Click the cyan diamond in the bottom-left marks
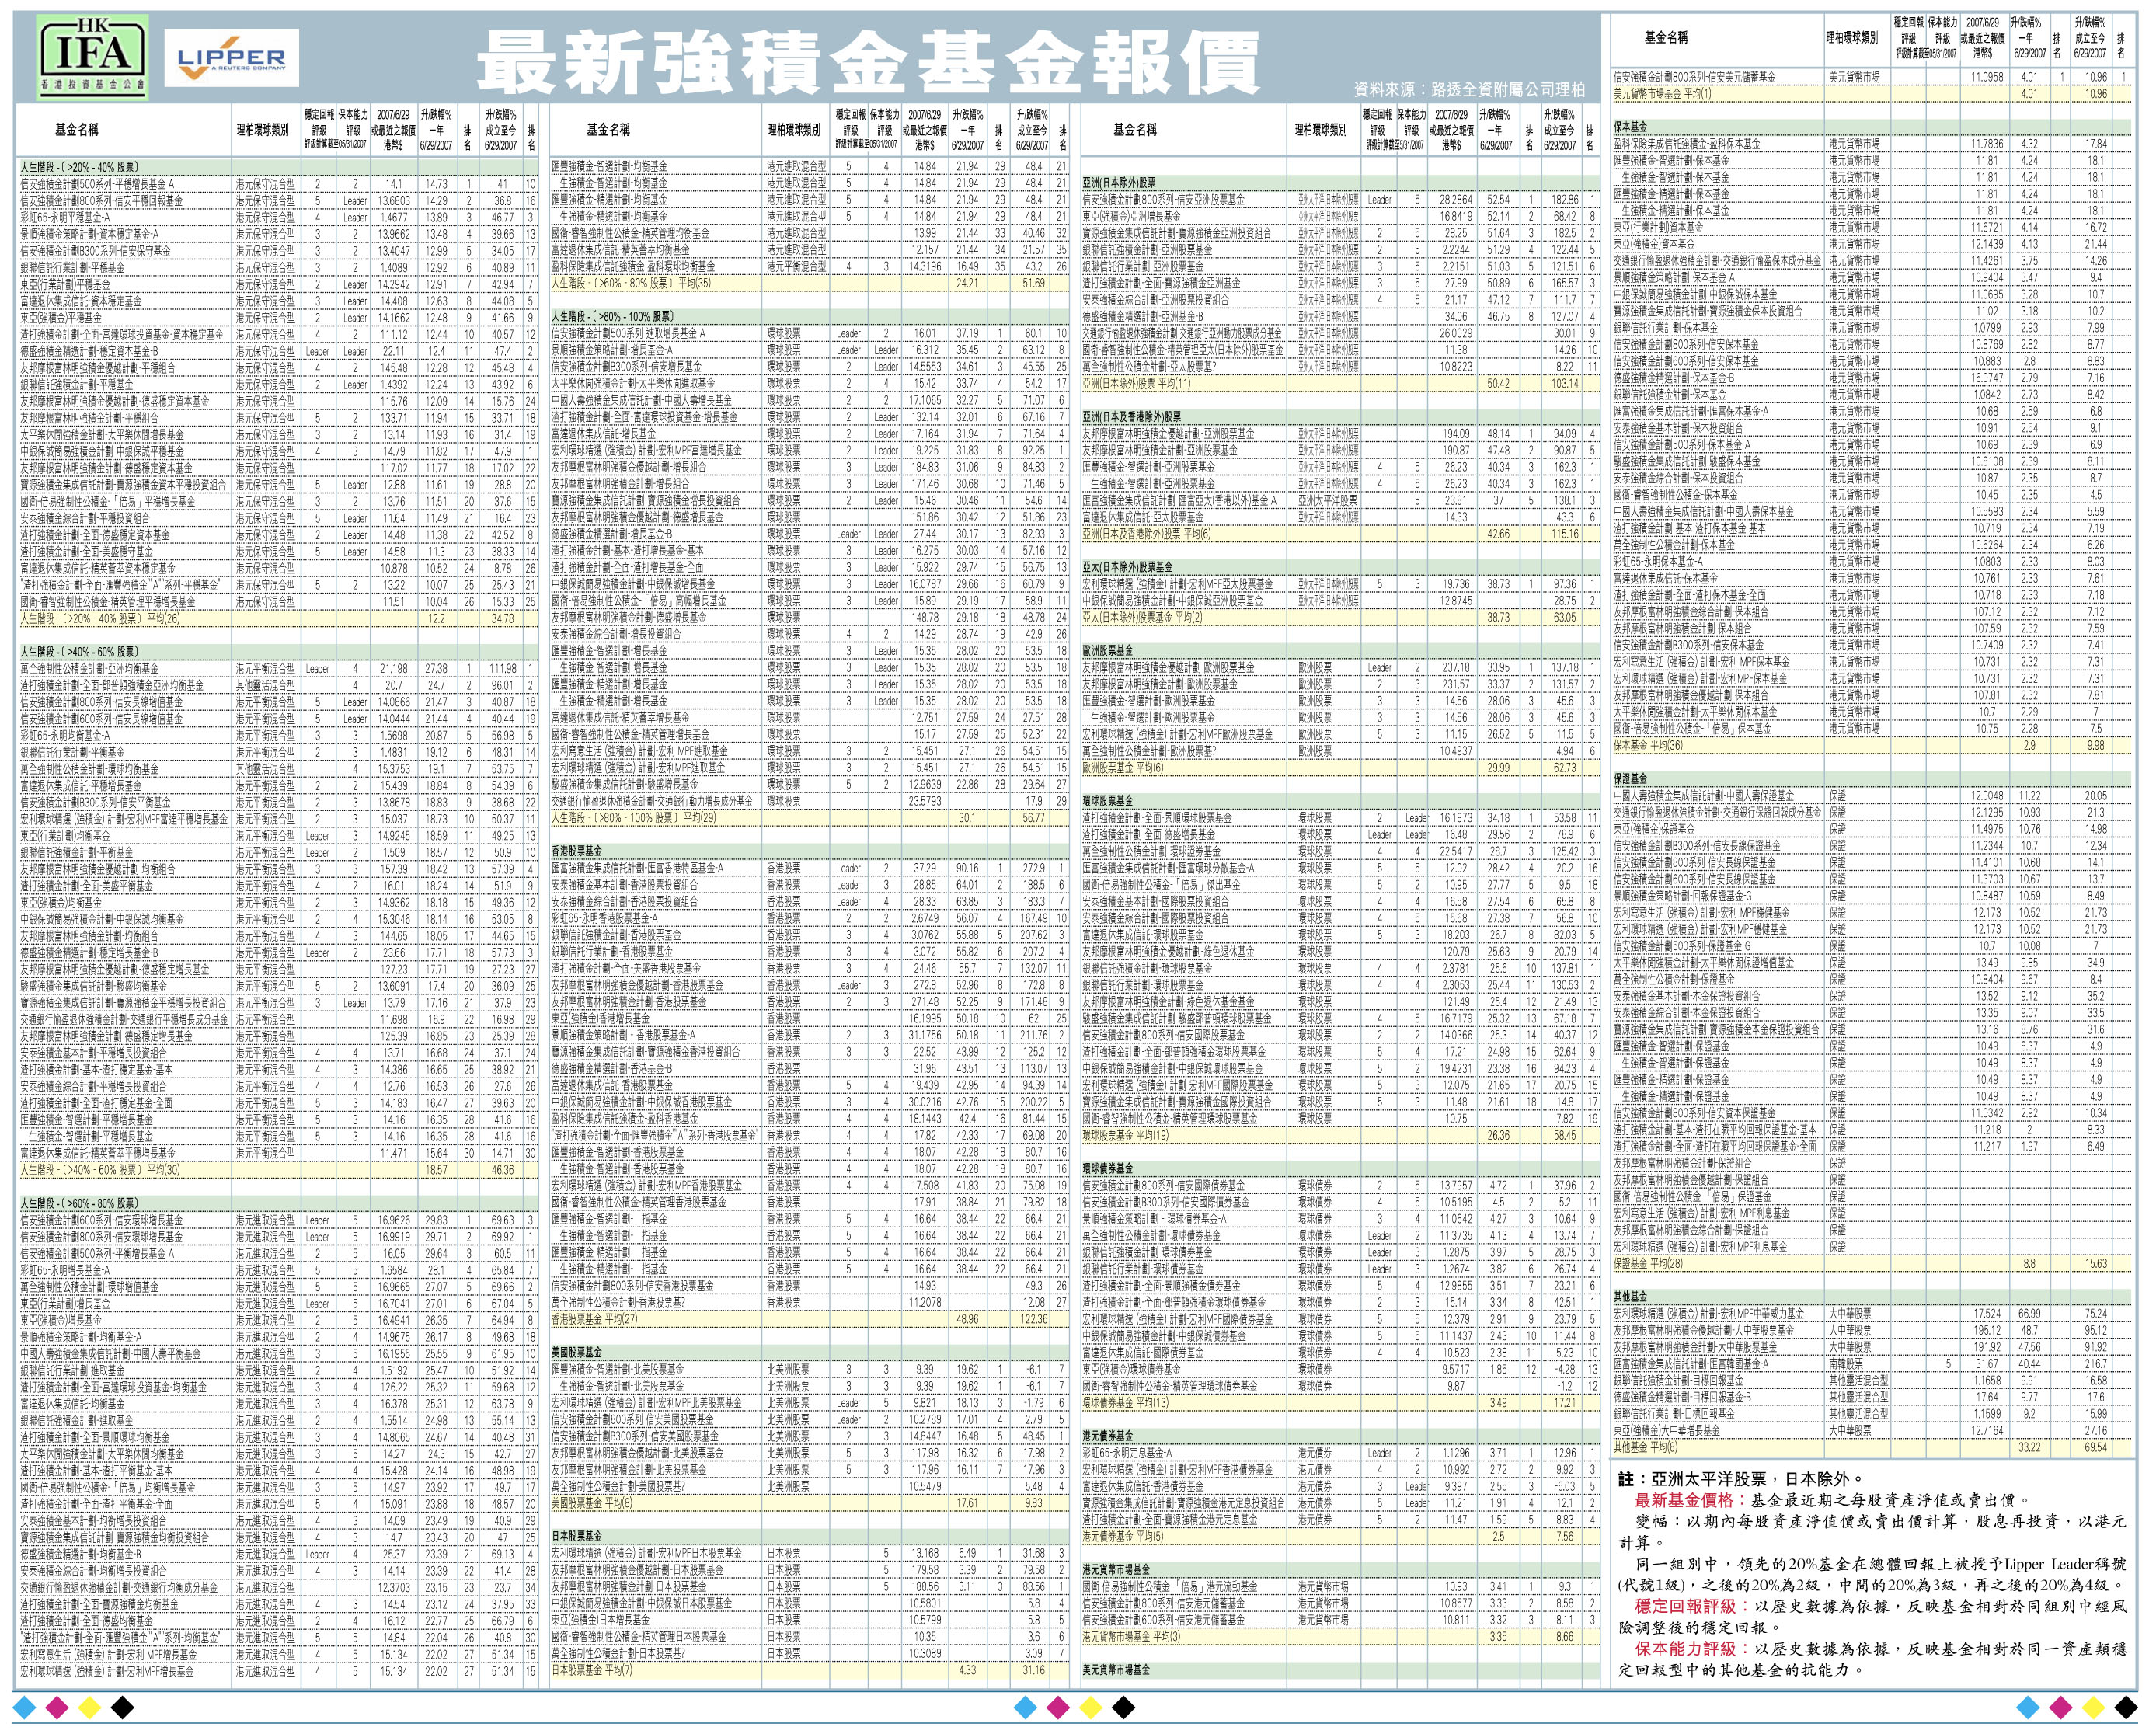Viewport: 2156px width, 1734px height. [x=26, y=1707]
